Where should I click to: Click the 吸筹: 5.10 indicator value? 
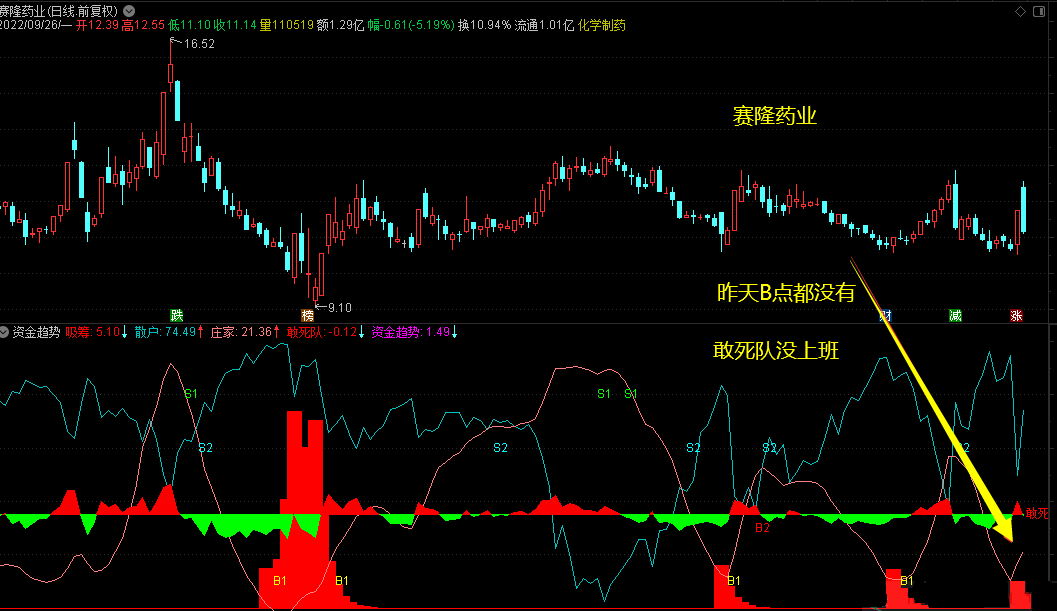coord(92,332)
